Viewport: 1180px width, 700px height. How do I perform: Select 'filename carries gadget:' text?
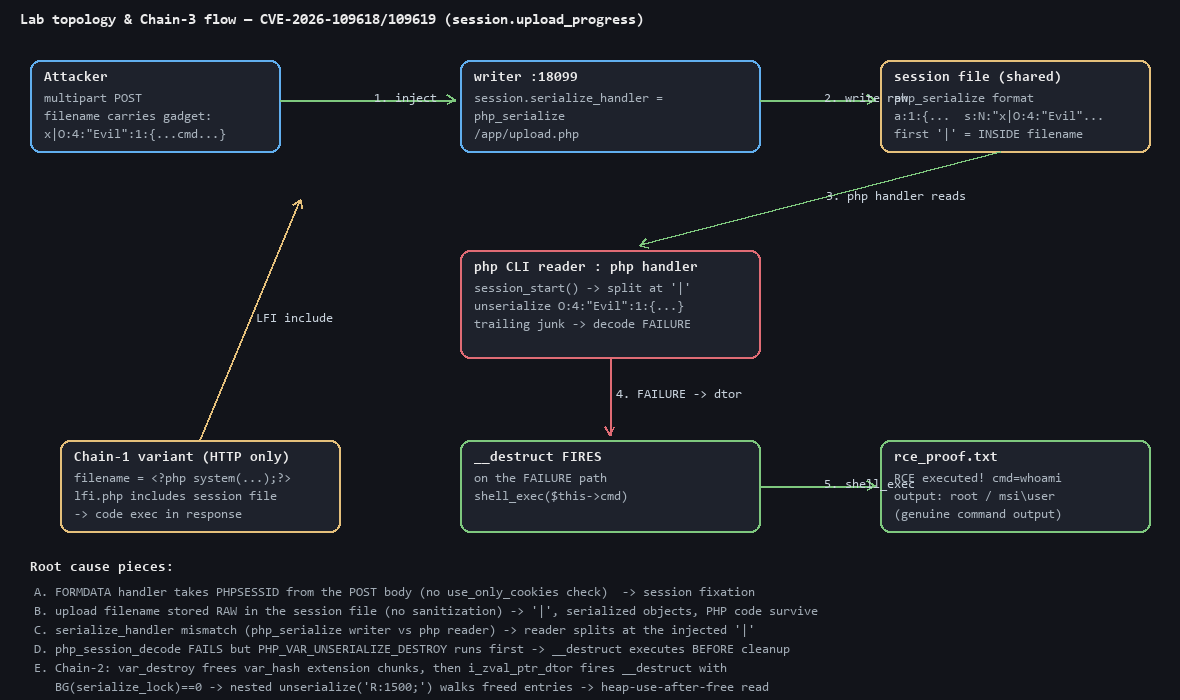pos(127,116)
